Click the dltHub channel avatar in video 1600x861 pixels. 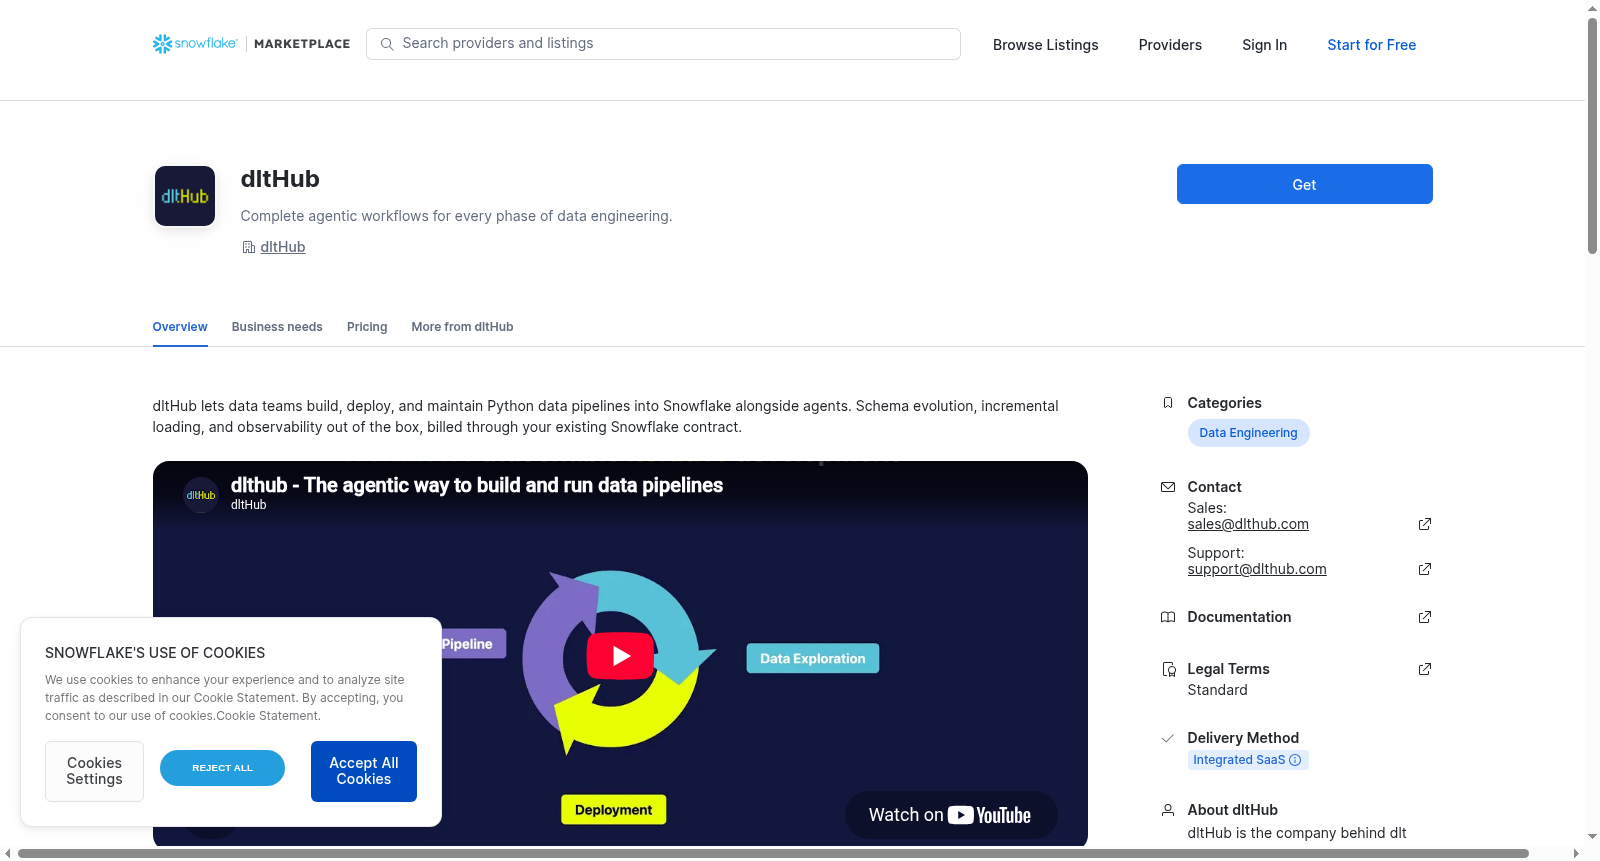(x=201, y=495)
